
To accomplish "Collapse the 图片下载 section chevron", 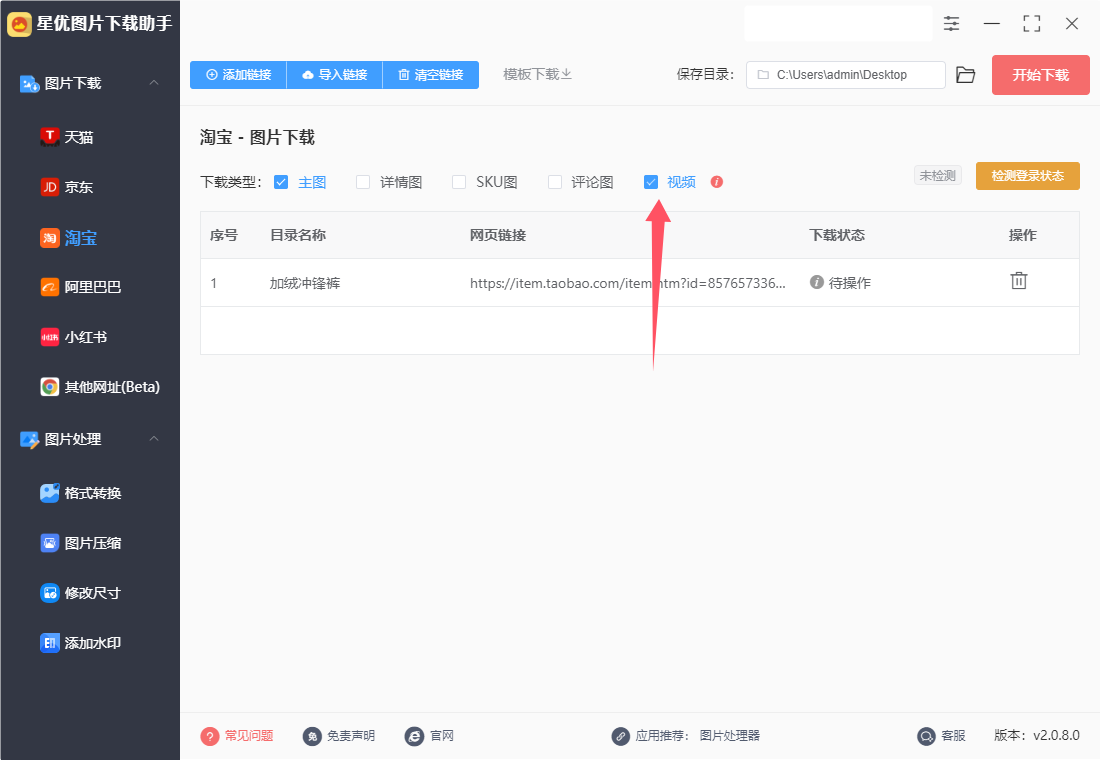I will pyautogui.click(x=154, y=83).
